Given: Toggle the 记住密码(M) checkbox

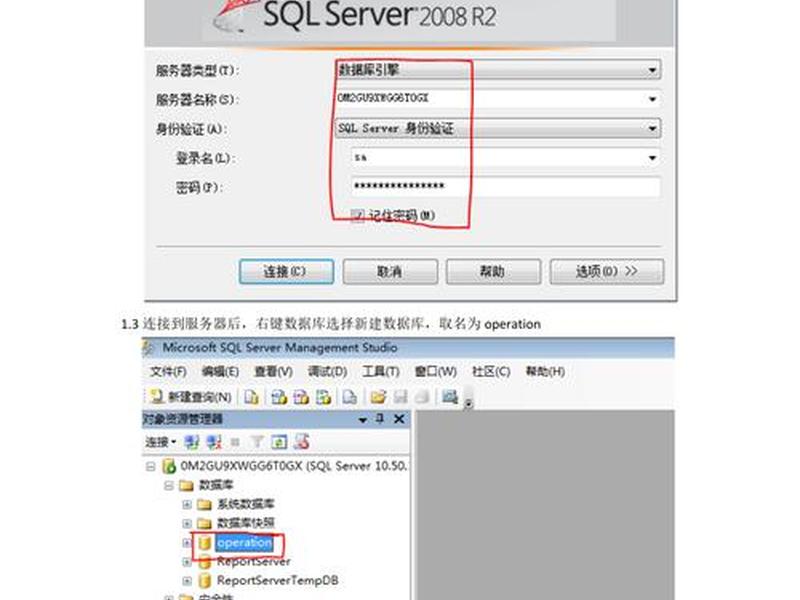Looking at the screenshot, I should coord(357,215).
